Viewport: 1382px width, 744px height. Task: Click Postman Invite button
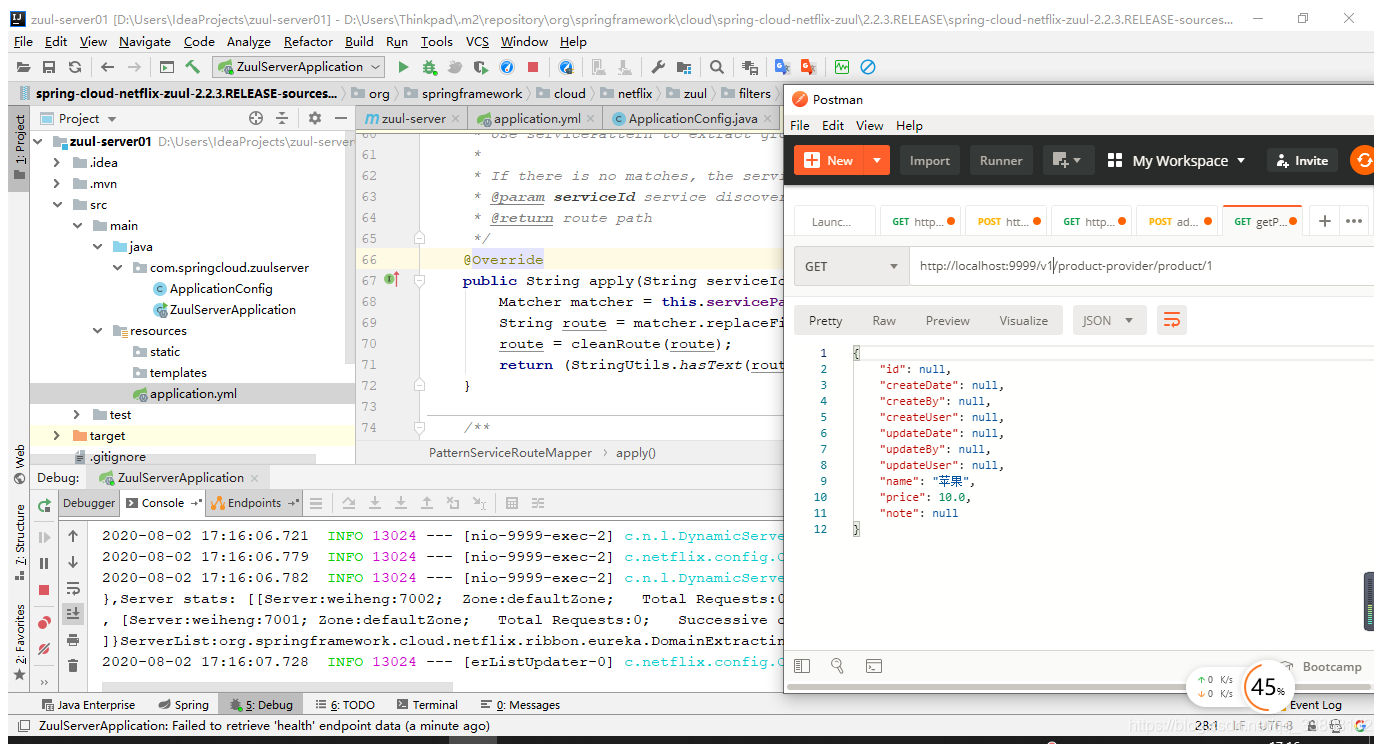tap(1301, 160)
